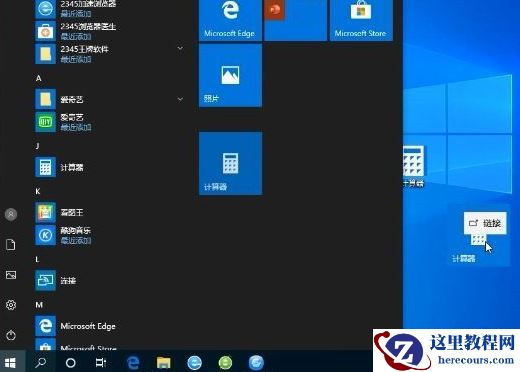Click the Power button in the Start rail
Image resolution: width=520 pixels, height=372 pixels.
tap(11, 335)
